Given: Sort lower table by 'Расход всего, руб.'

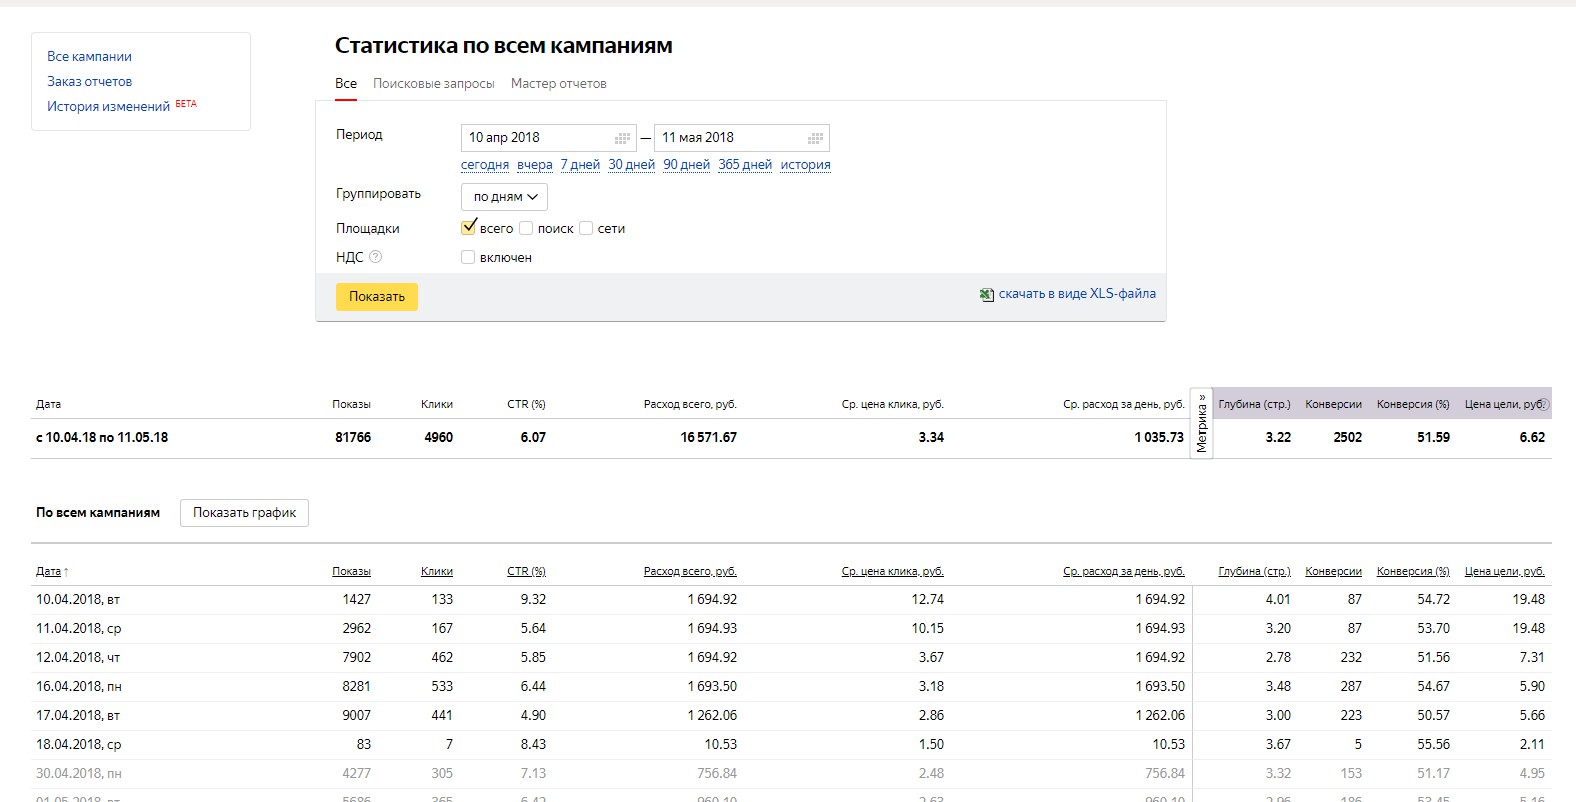Looking at the screenshot, I should click(690, 571).
